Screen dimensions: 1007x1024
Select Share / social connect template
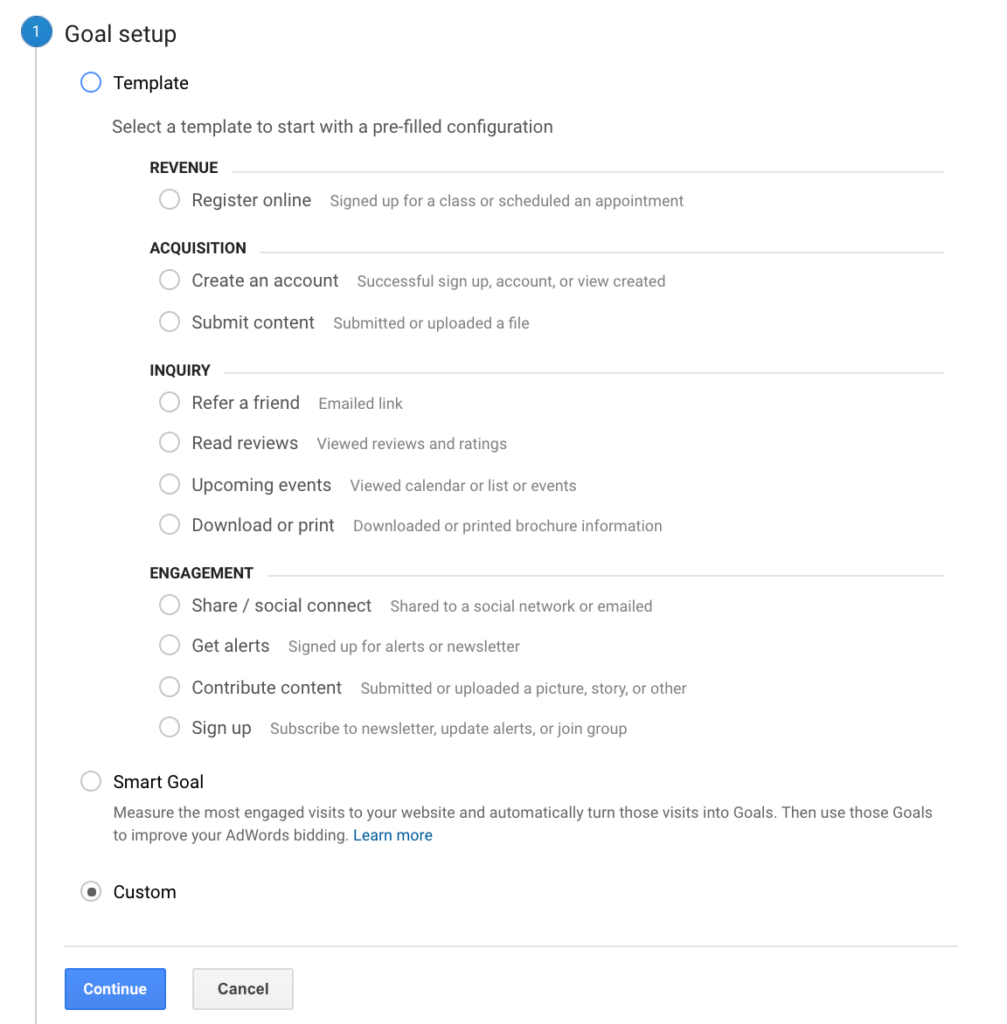pyautogui.click(x=170, y=606)
